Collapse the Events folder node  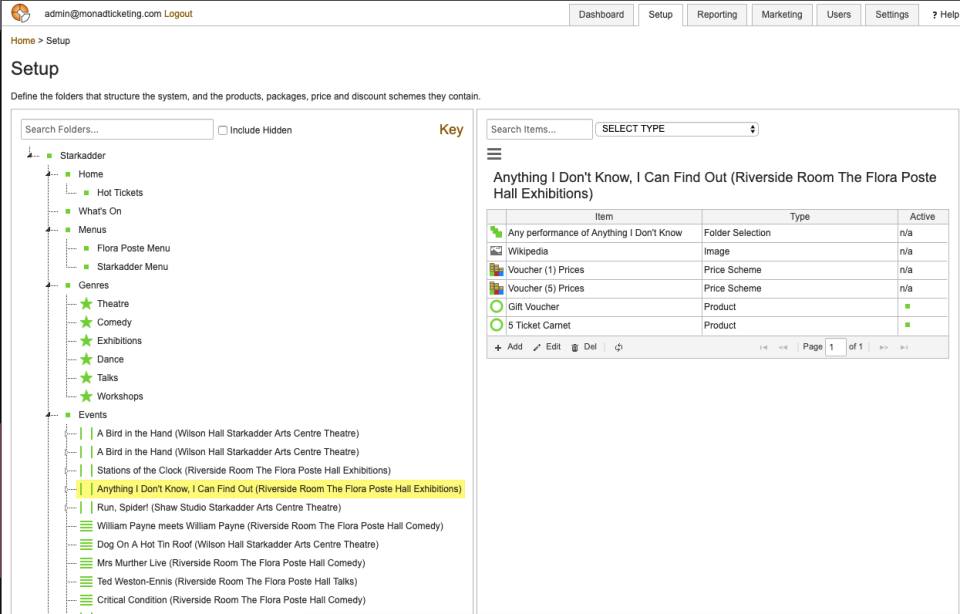tap(48, 415)
